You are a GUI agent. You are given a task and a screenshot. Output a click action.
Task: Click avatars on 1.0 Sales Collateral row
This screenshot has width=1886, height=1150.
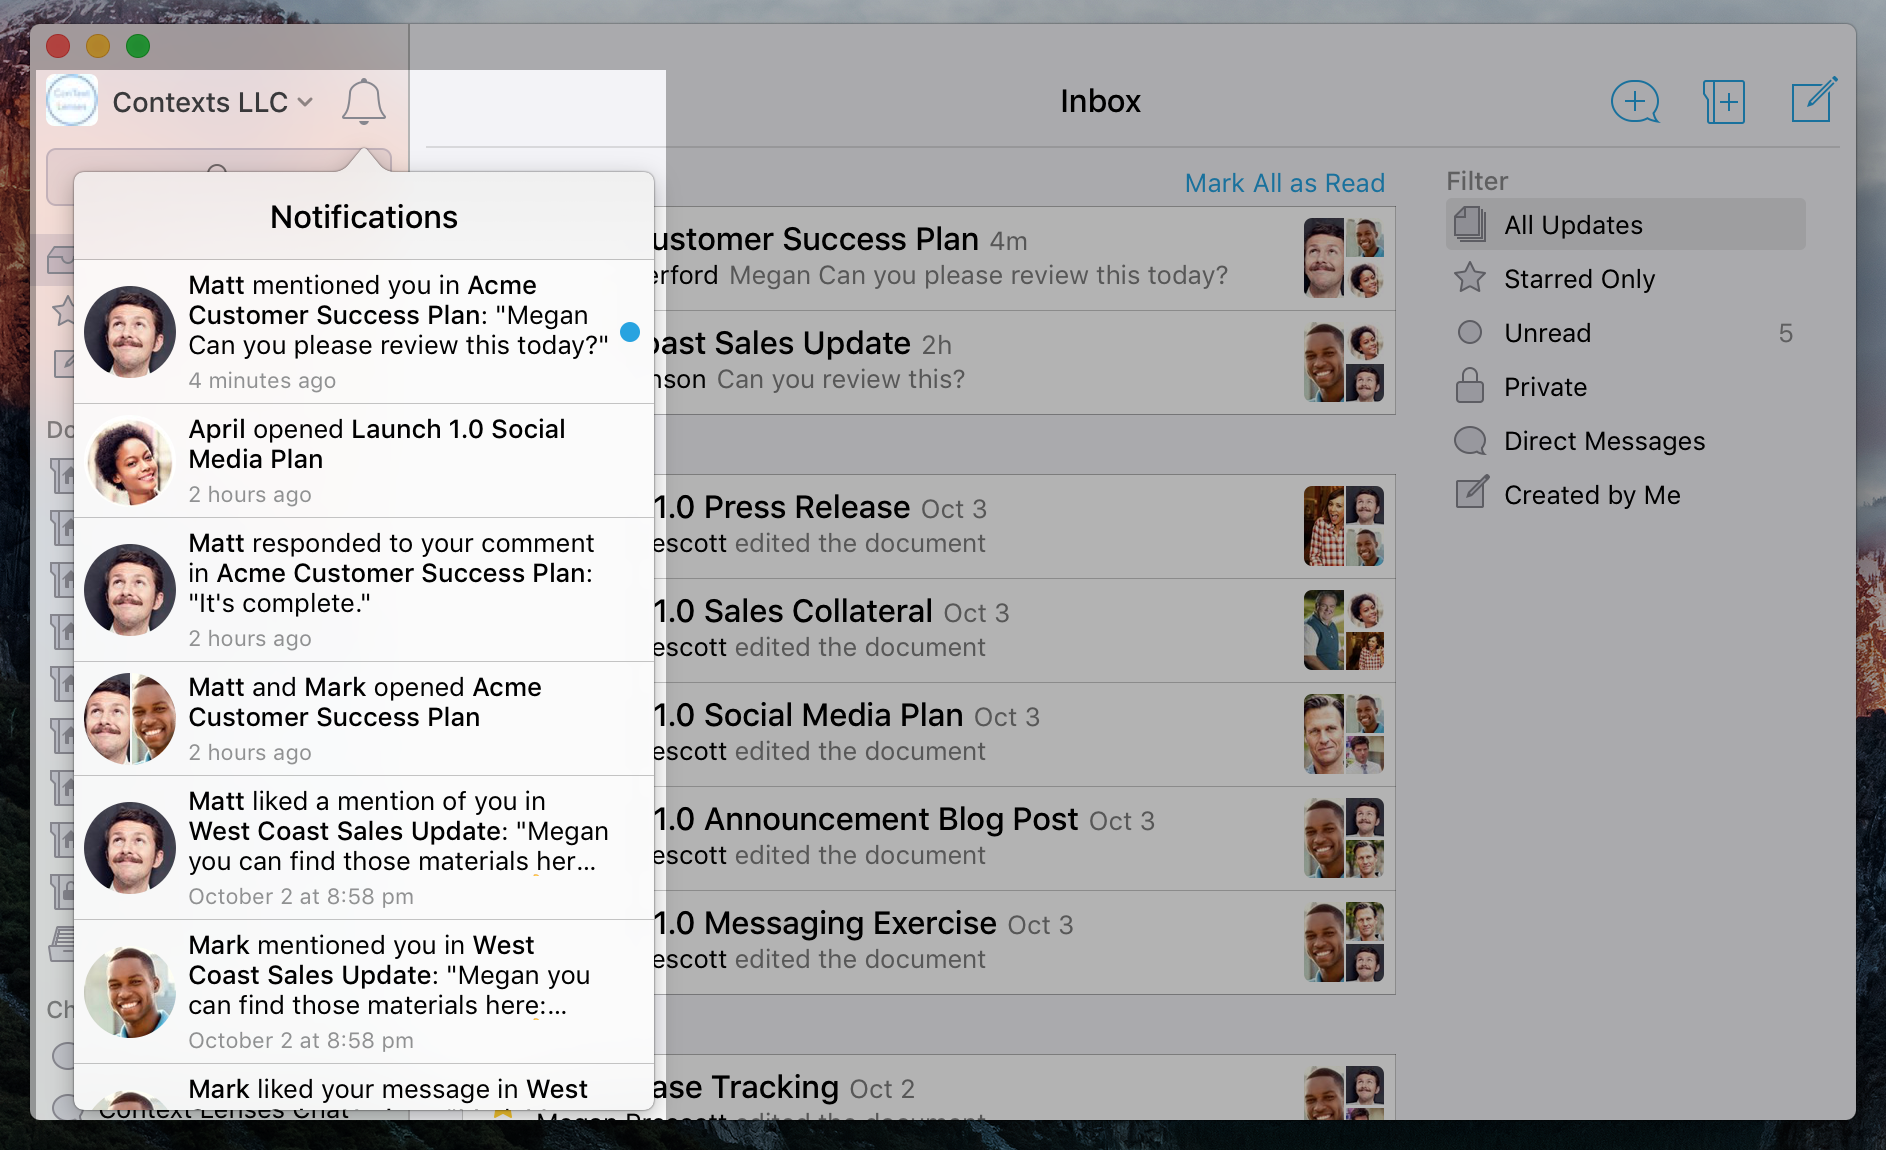tap(1343, 630)
